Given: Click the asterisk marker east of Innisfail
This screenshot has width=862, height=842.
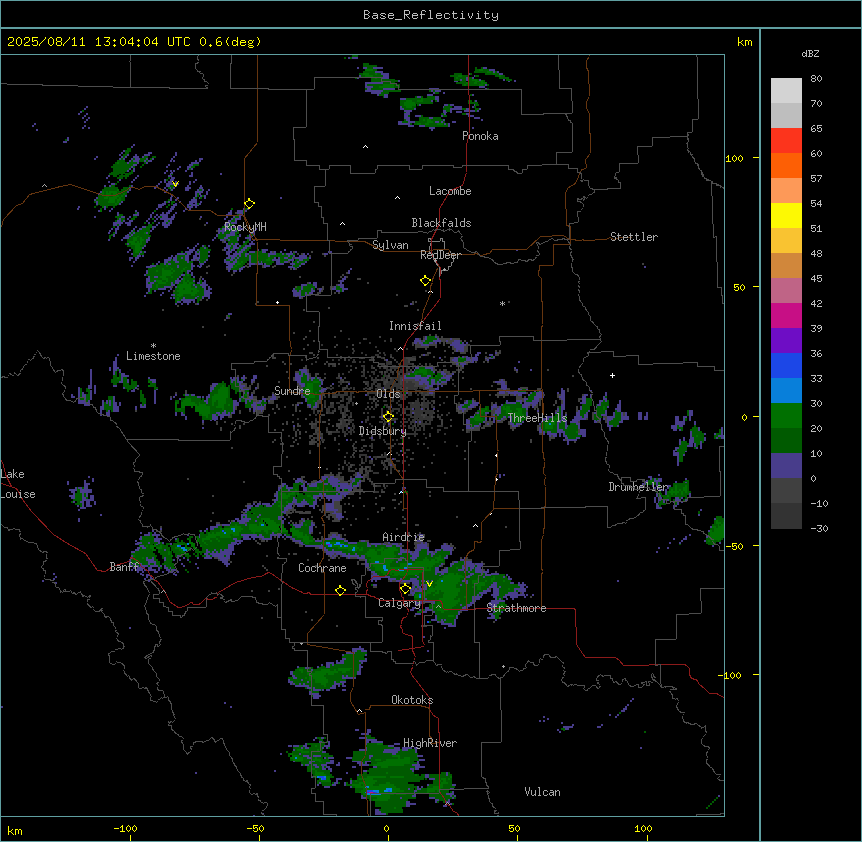Looking at the screenshot, I should click(502, 303).
